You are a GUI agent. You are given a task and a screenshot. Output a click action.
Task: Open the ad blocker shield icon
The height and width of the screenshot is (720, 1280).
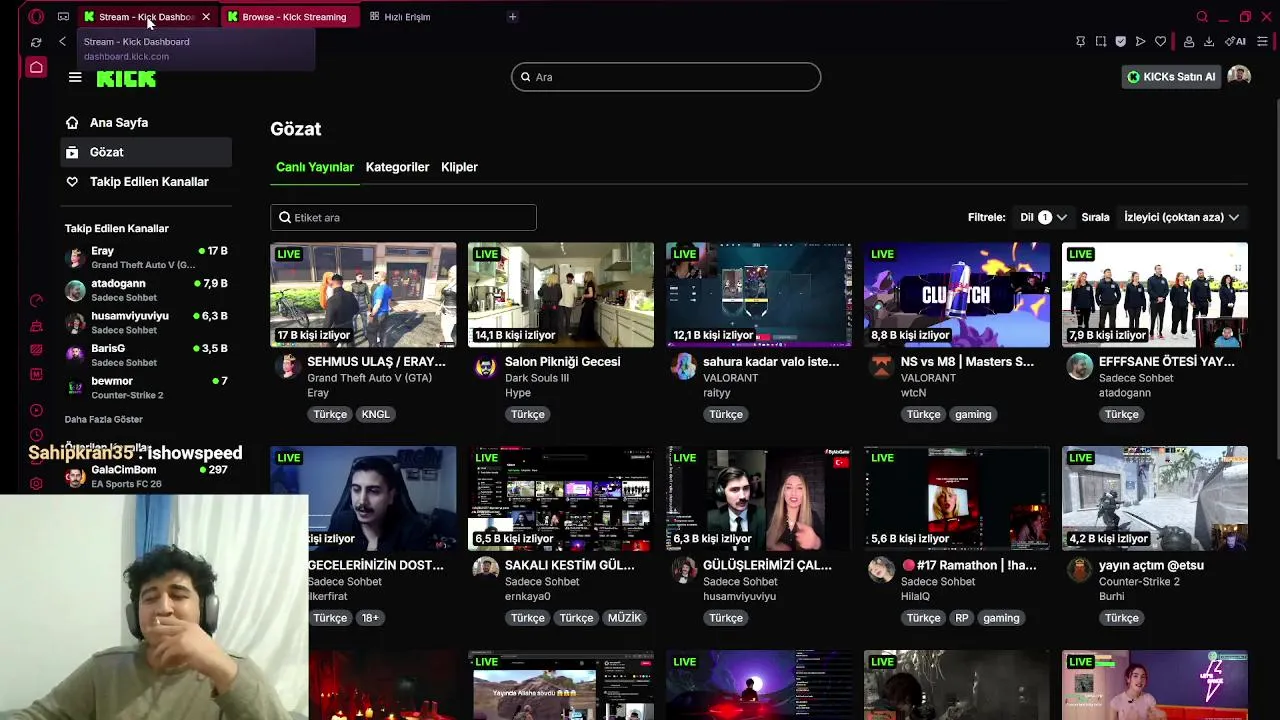(x=1120, y=42)
